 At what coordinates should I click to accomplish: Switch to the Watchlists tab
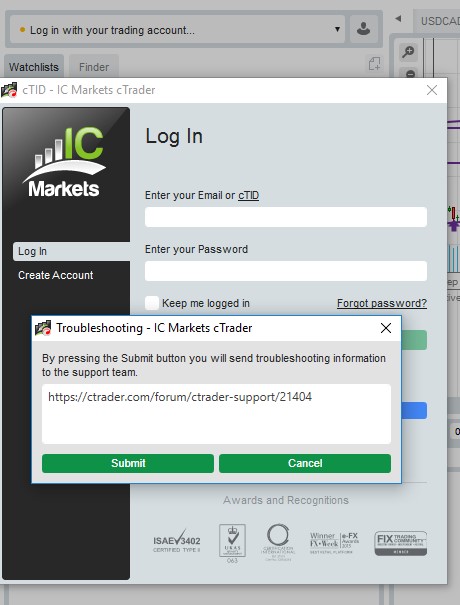click(34, 67)
